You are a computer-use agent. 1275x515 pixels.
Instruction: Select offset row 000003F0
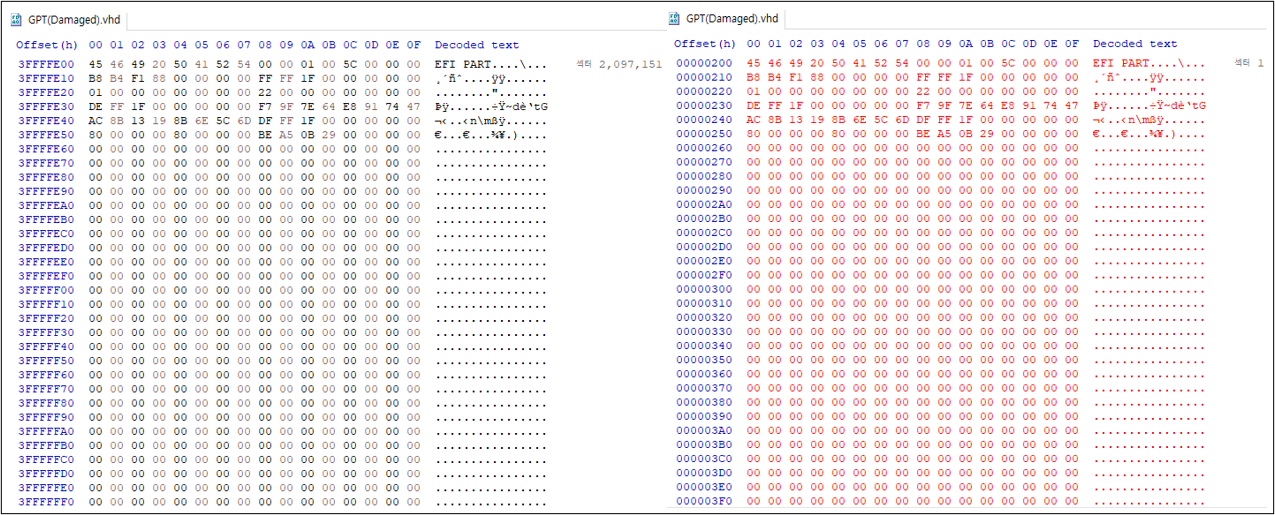tap(941, 501)
